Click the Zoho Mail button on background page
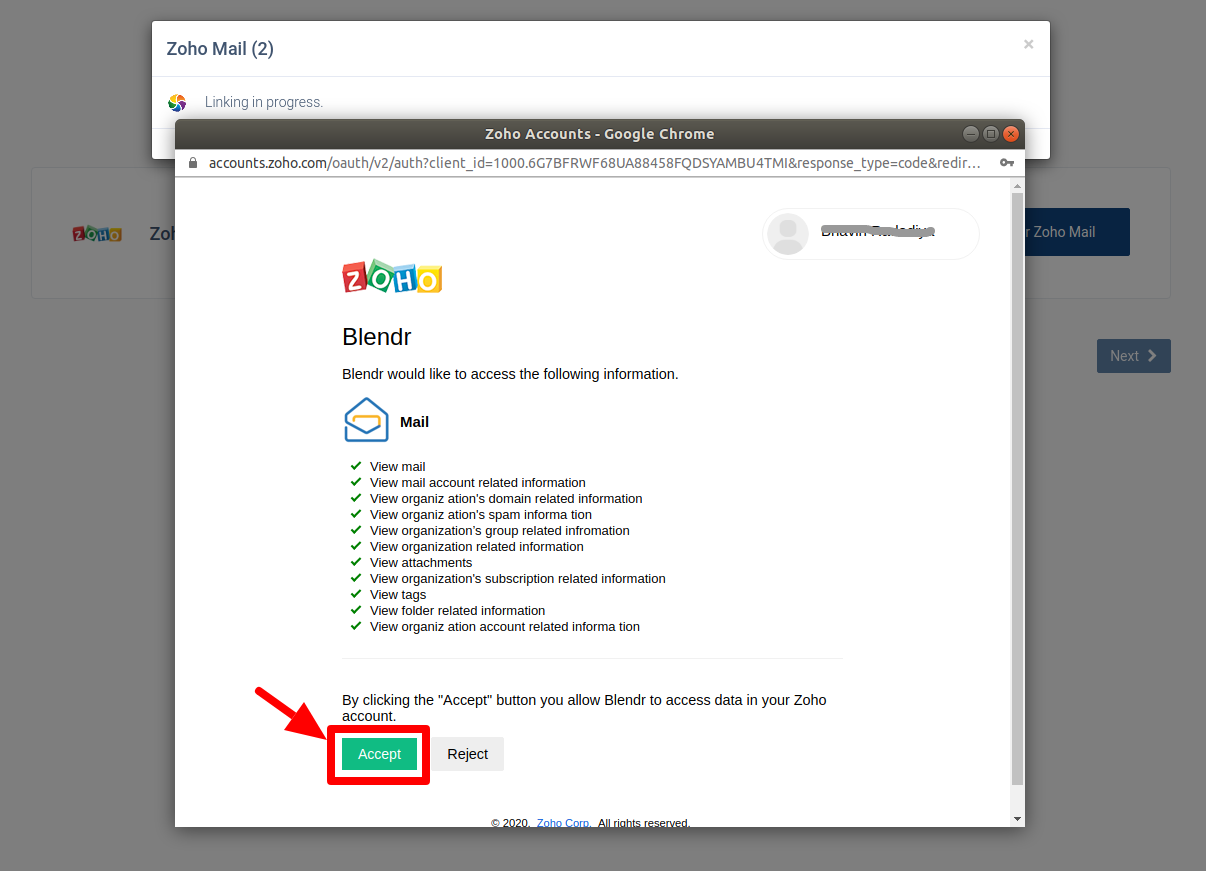This screenshot has width=1206, height=871. click(1076, 232)
